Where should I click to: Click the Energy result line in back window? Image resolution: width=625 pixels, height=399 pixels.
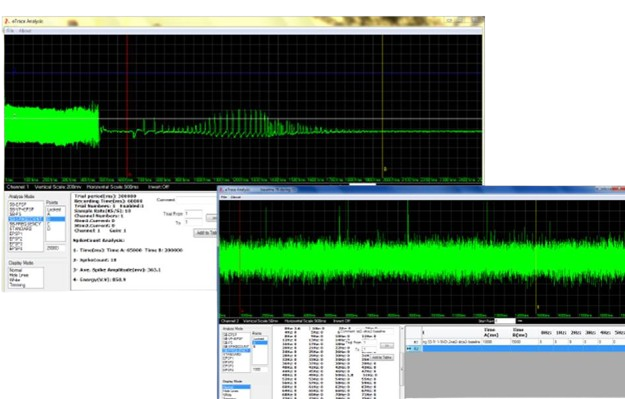pos(99,280)
